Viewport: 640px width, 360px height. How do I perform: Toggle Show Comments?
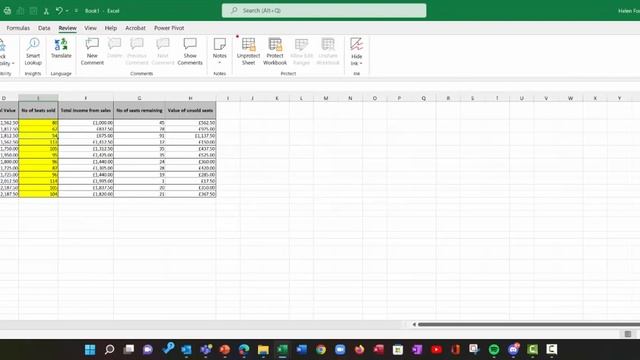(190, 51)
